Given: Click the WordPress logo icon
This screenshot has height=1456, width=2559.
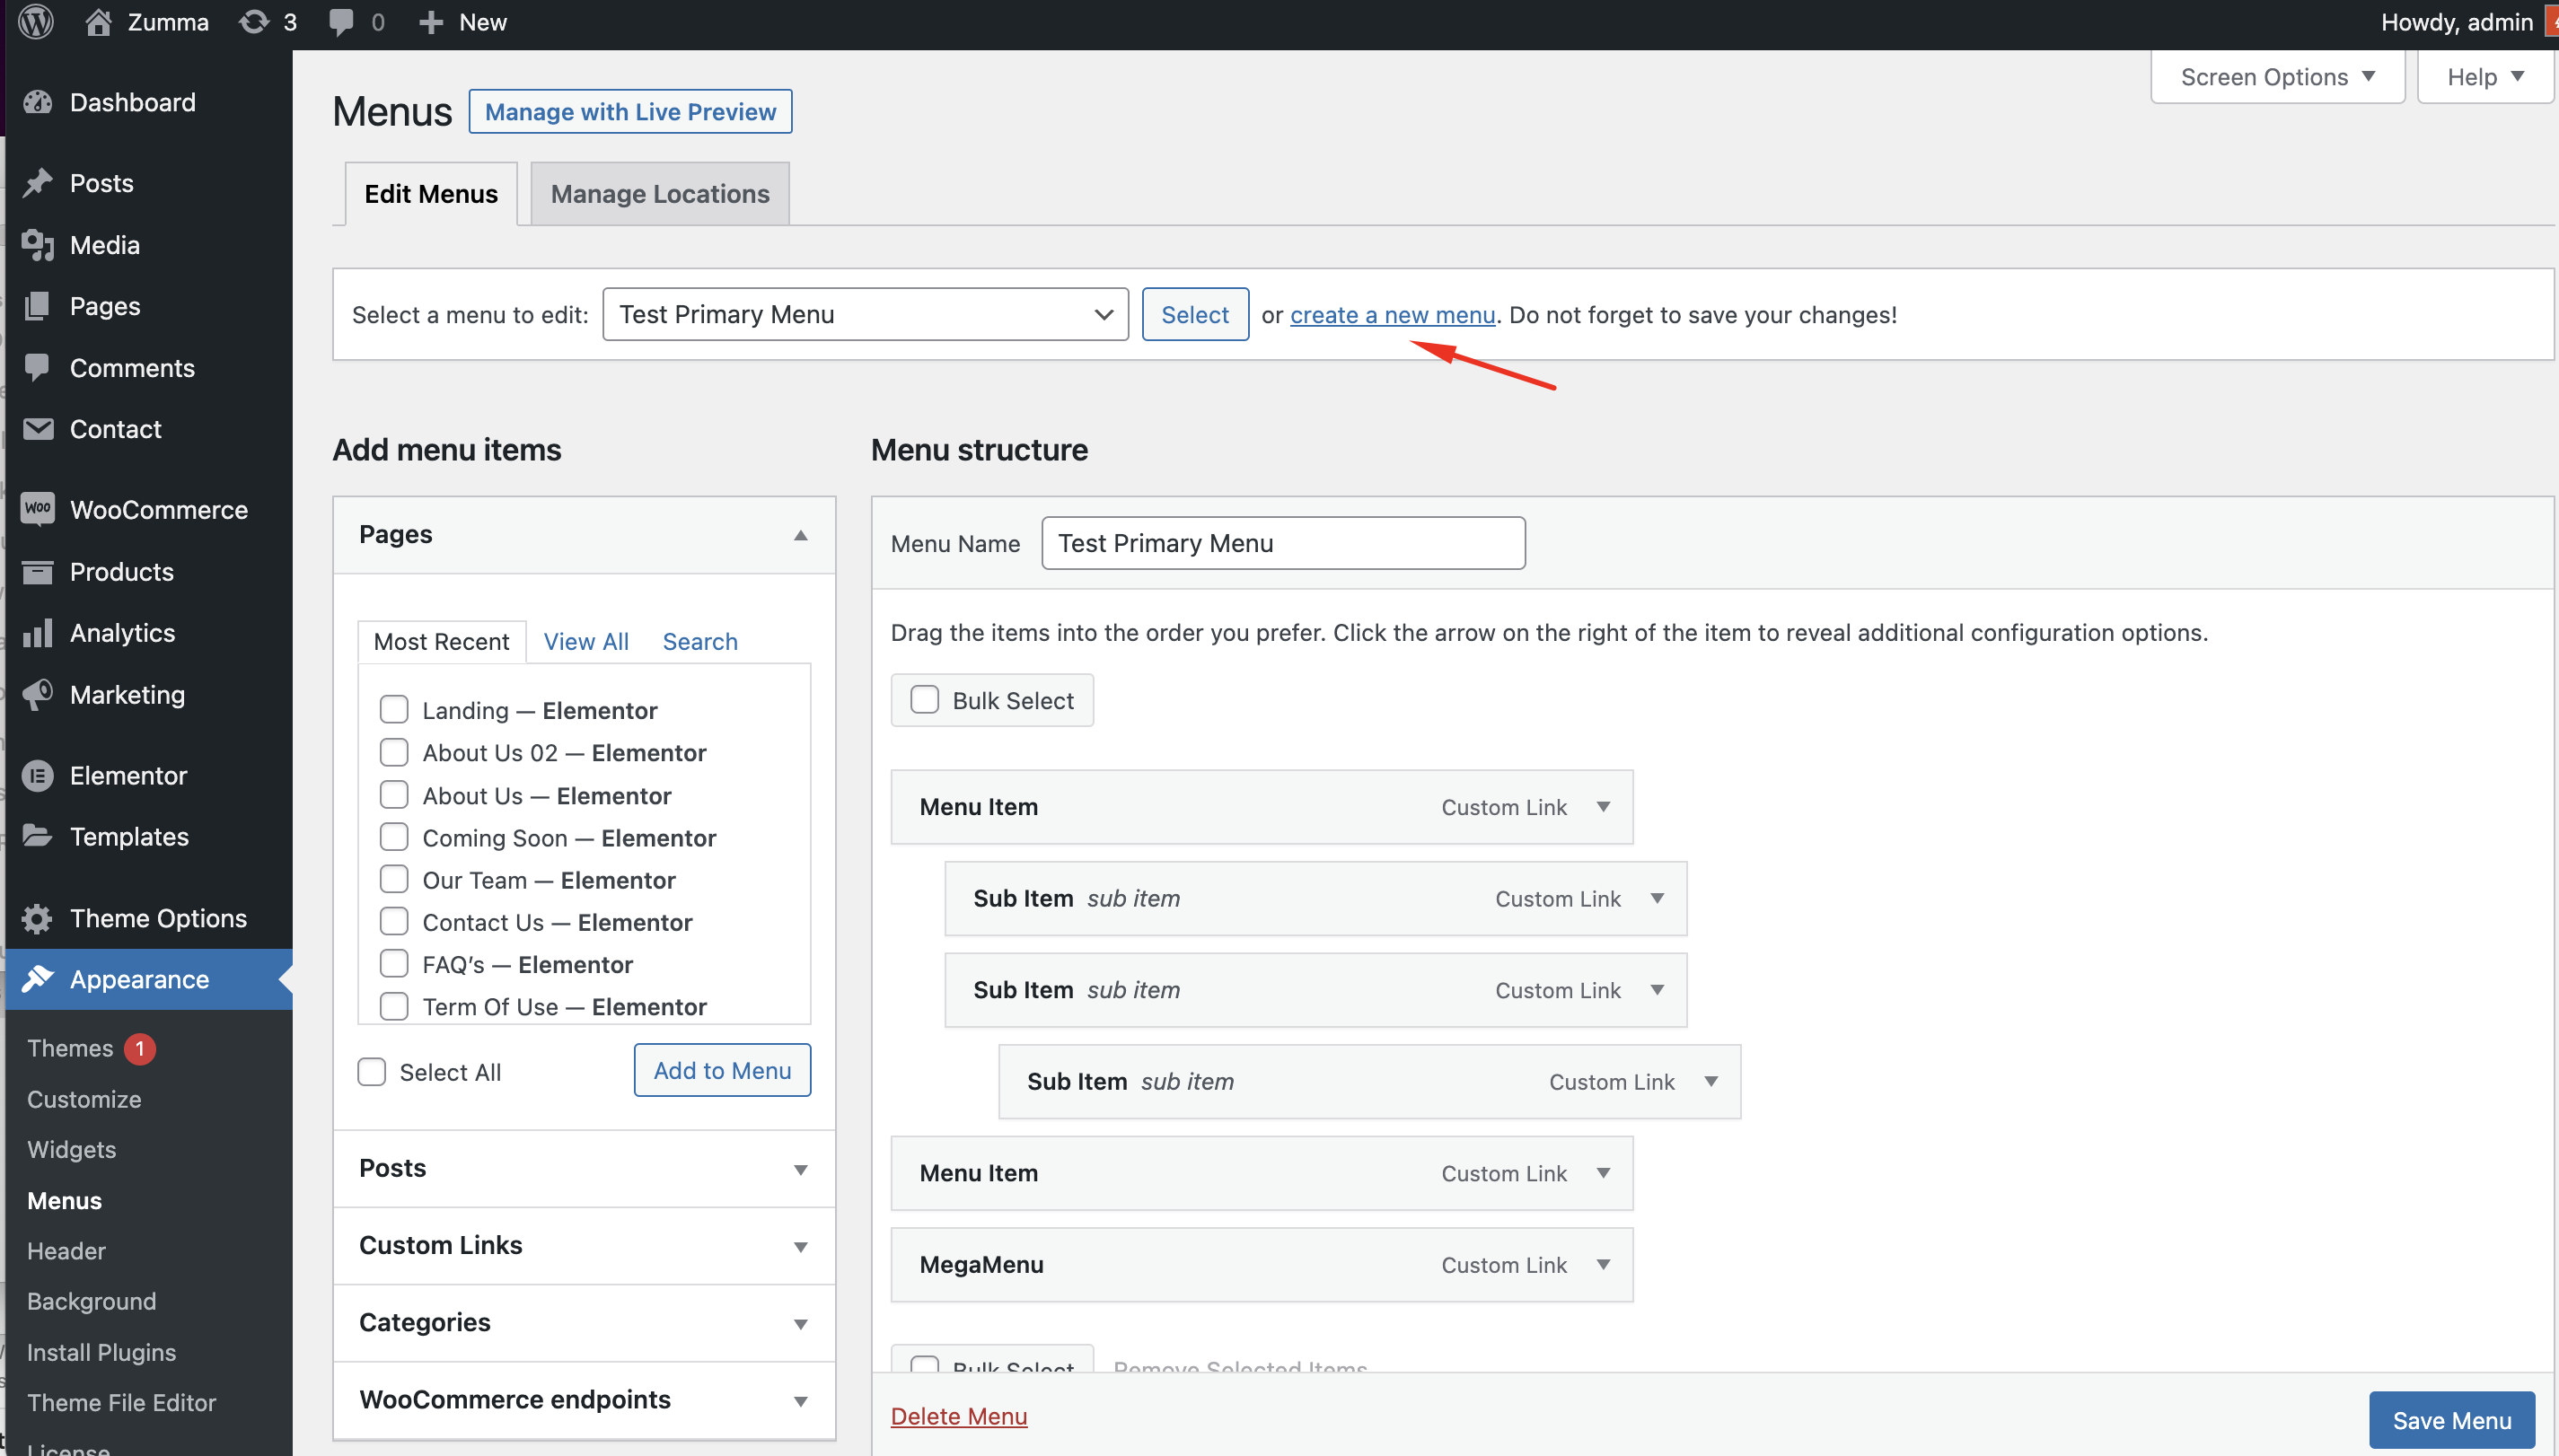Looking at the screenshot, I should point(36,22).
